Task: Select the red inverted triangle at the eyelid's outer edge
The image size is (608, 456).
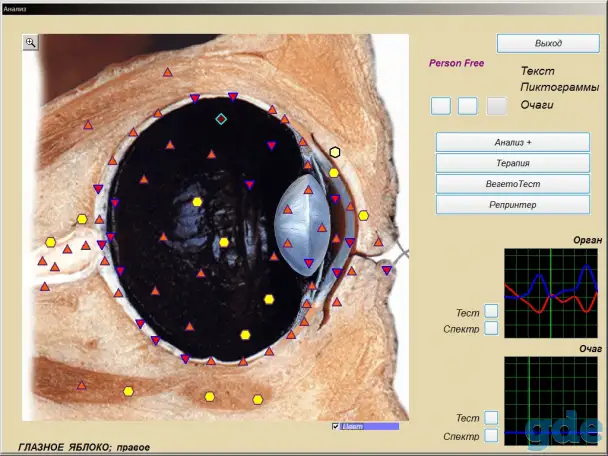Action: click(x=387, y=270)
